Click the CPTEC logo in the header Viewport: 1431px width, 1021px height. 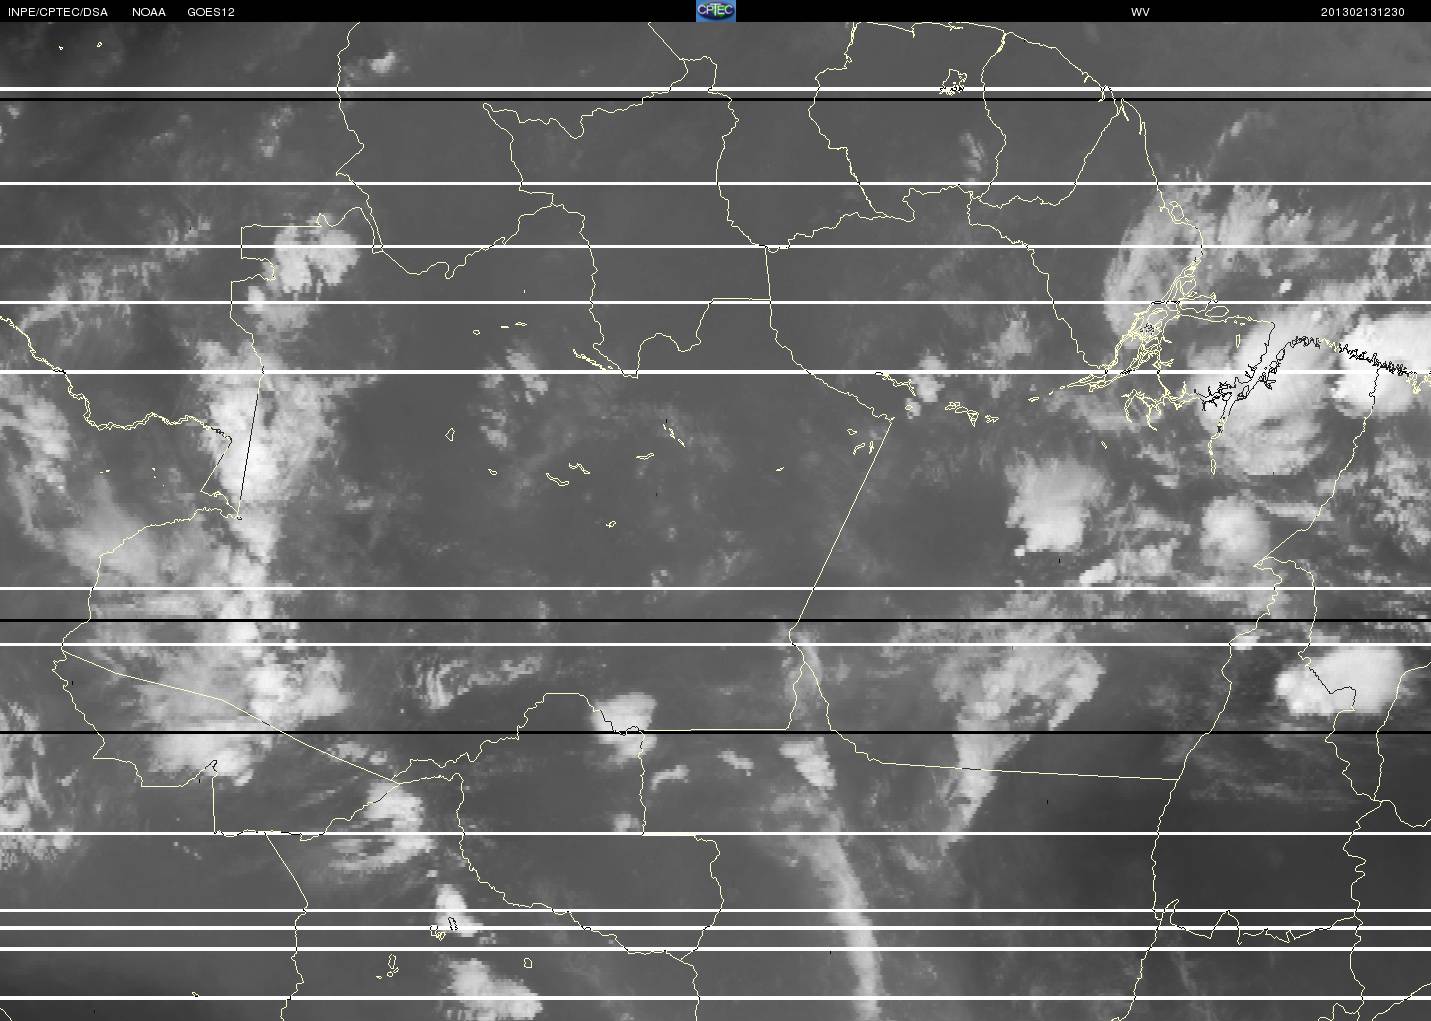click(715, 11)
